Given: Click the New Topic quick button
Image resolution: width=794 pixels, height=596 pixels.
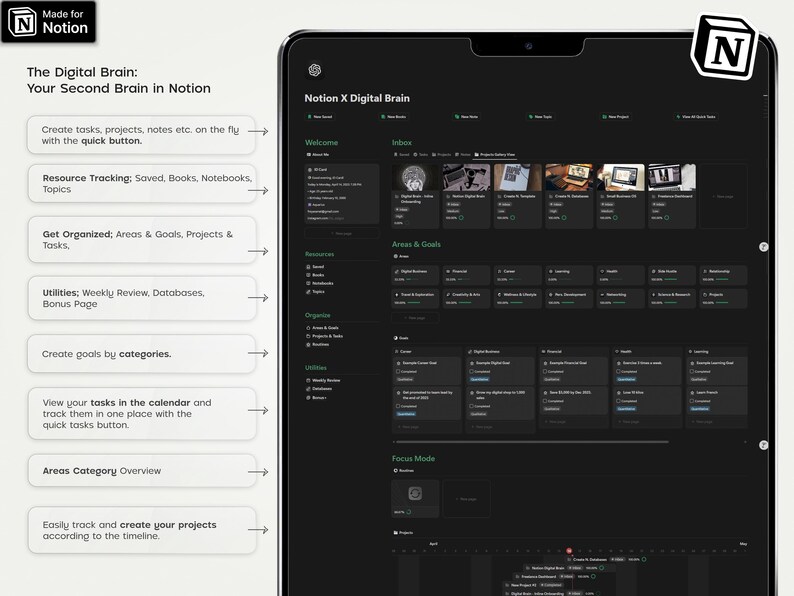Looking at the screenshot, I should click(x=540, y=116).
